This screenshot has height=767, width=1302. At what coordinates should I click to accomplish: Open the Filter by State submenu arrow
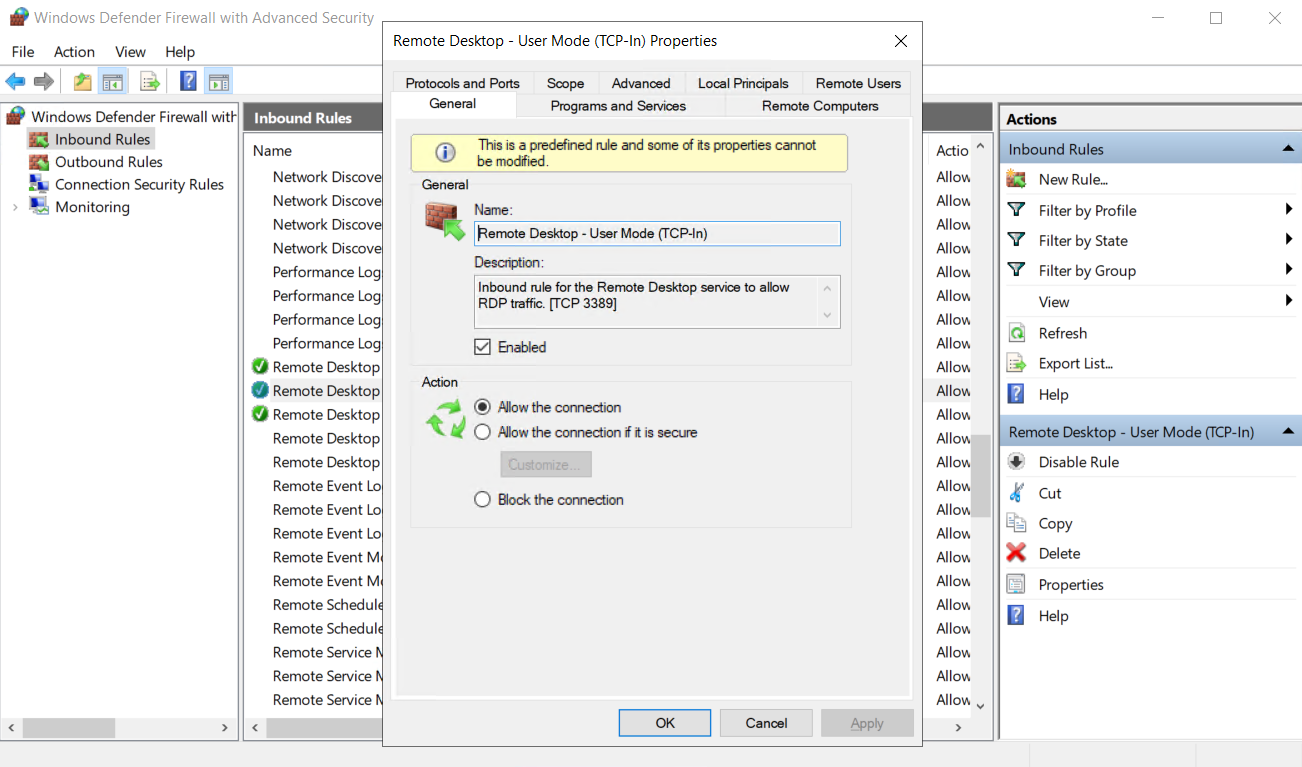pos(1289,240)
